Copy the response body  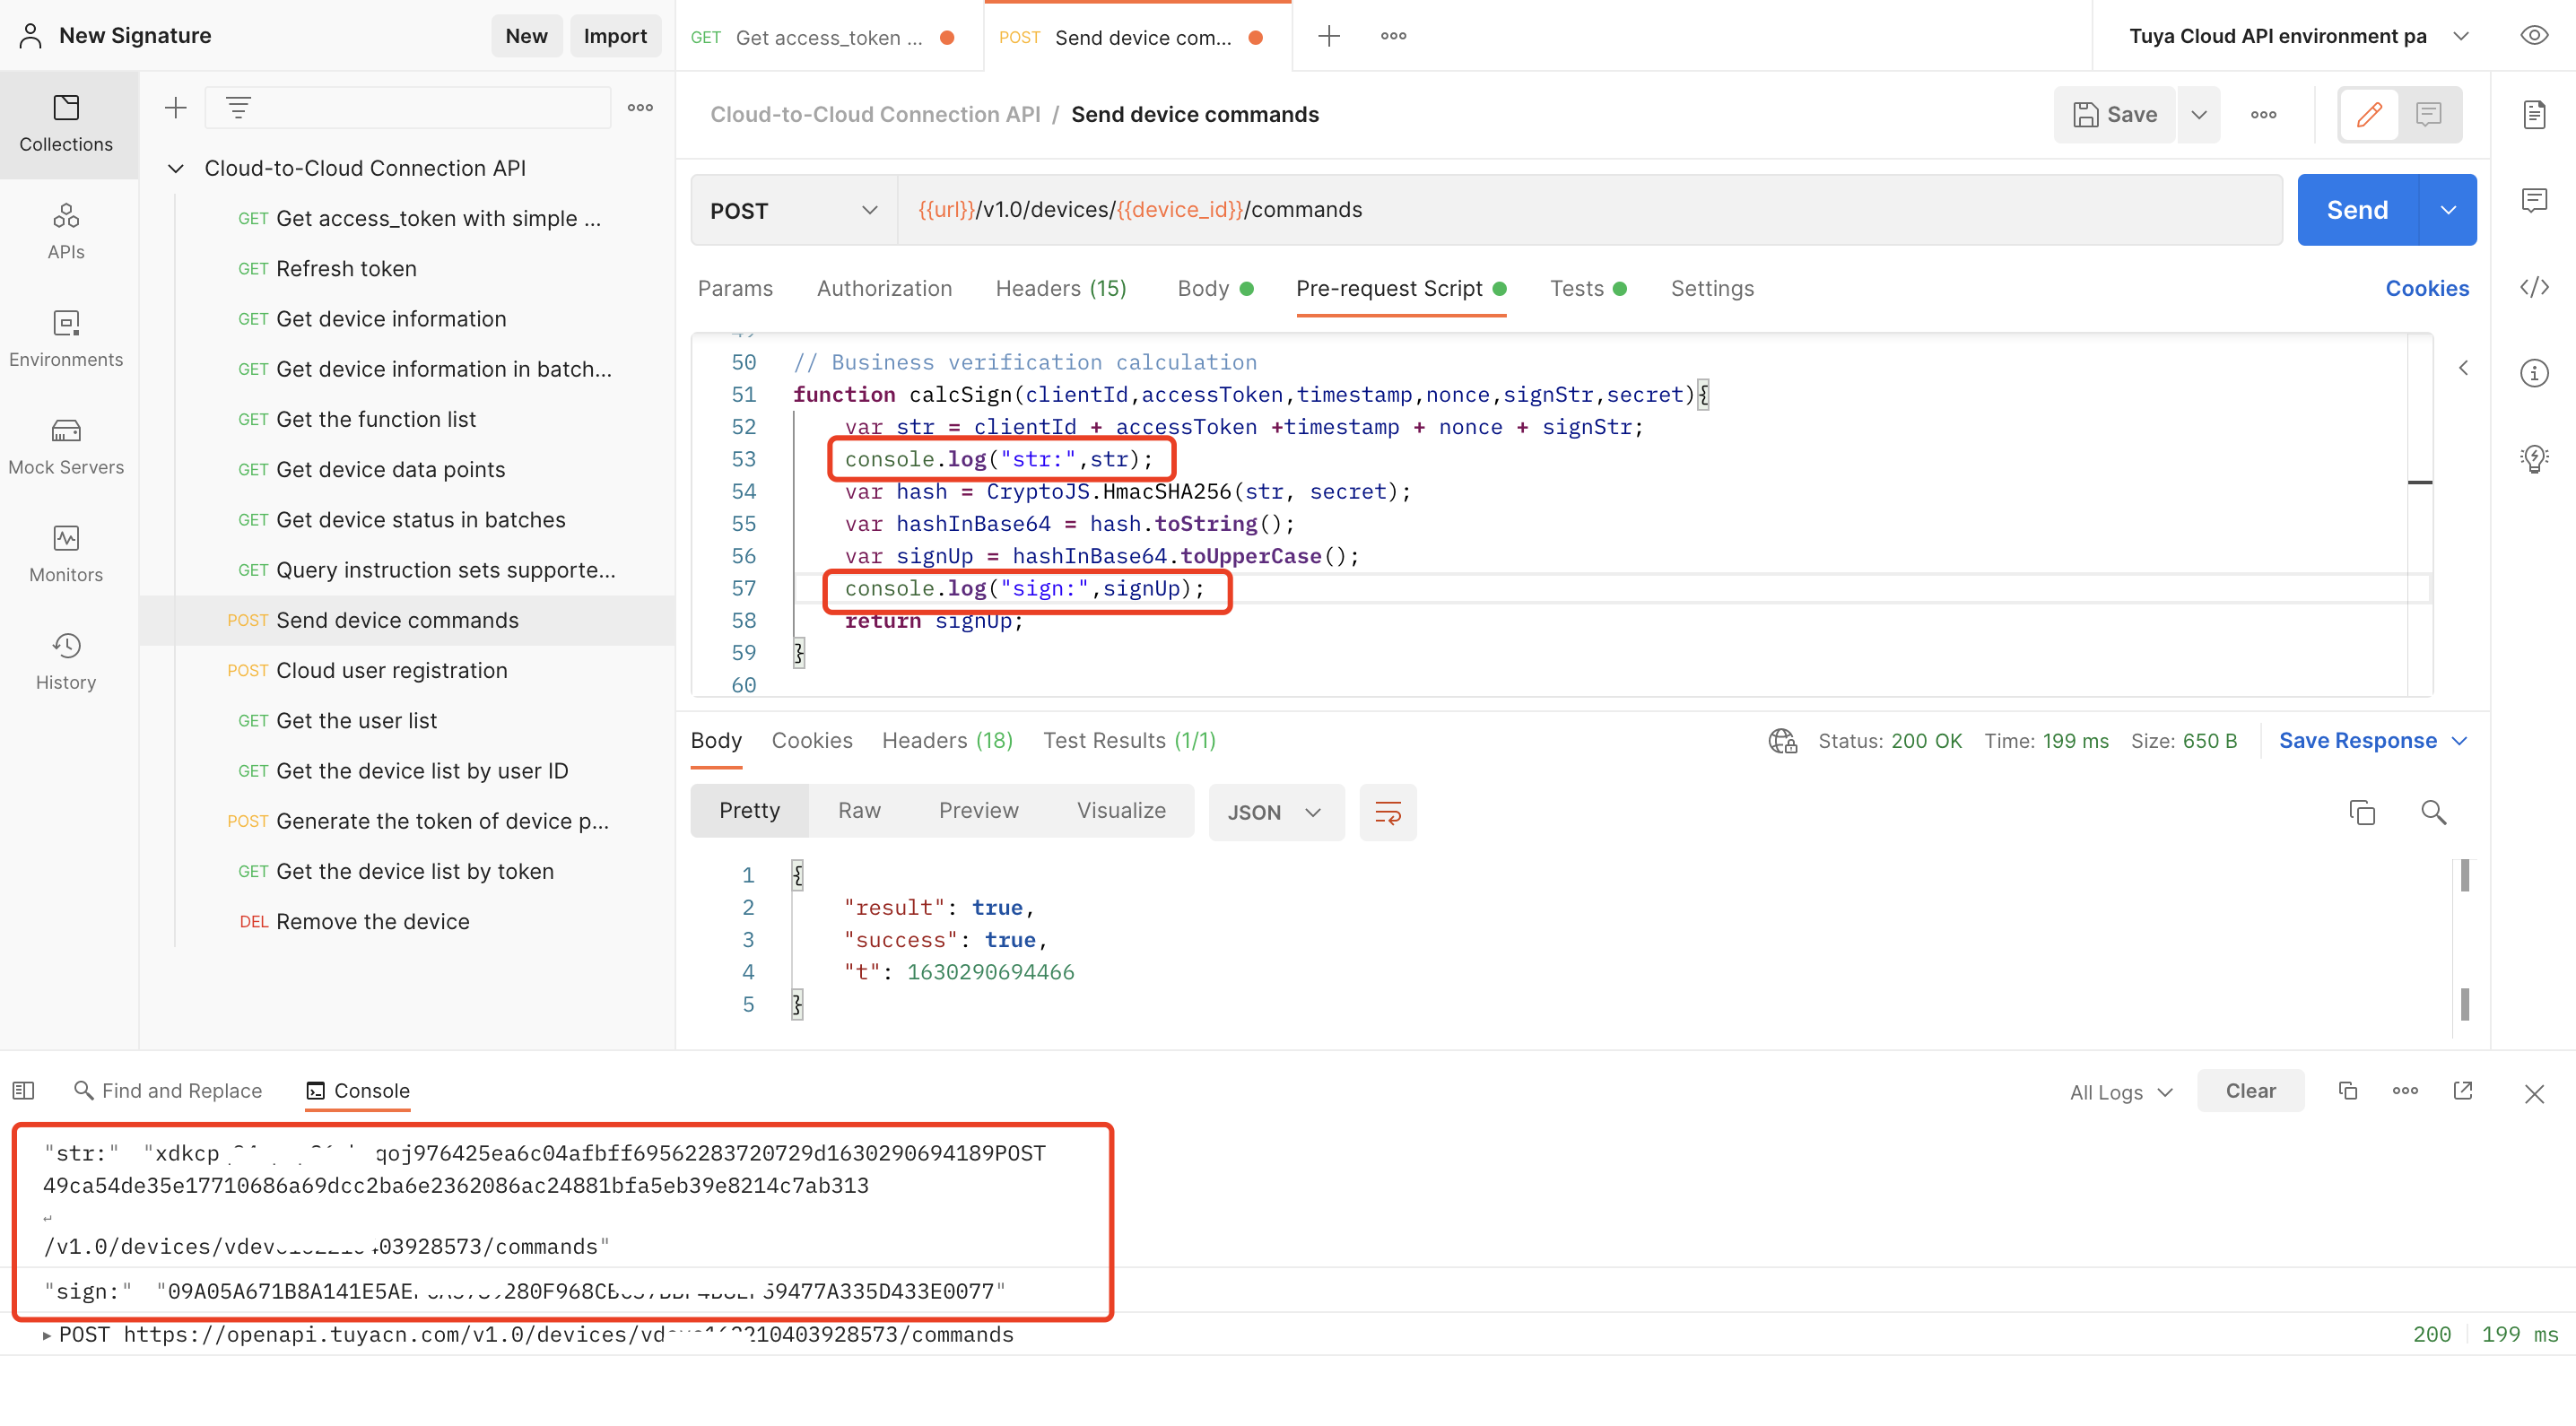[2362, 812]
